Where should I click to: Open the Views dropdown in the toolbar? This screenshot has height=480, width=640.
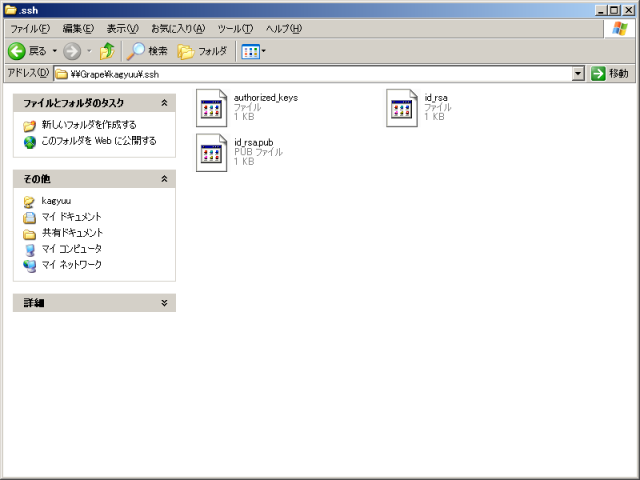pyautogui.click(x=253, y=51)
